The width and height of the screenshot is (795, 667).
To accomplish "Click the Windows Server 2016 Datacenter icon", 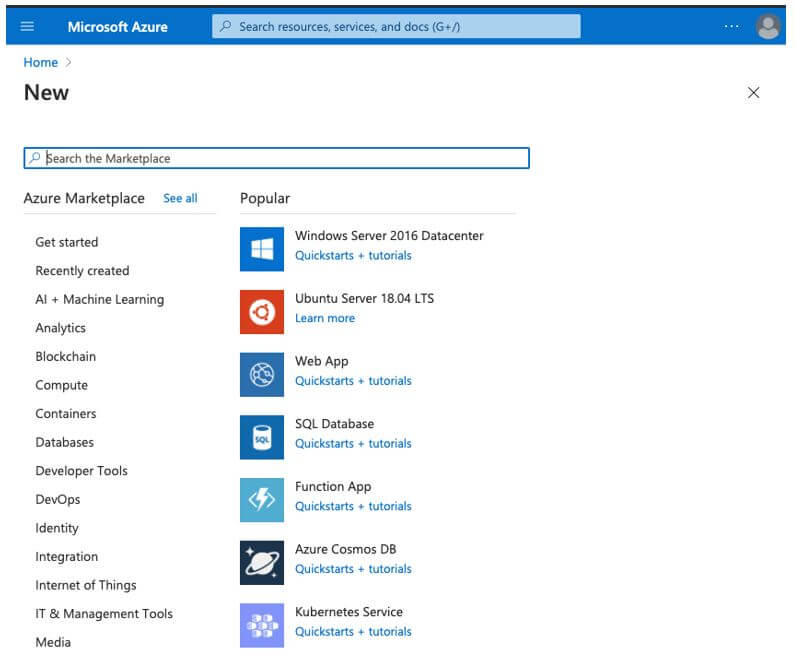I will click(262, 249).
